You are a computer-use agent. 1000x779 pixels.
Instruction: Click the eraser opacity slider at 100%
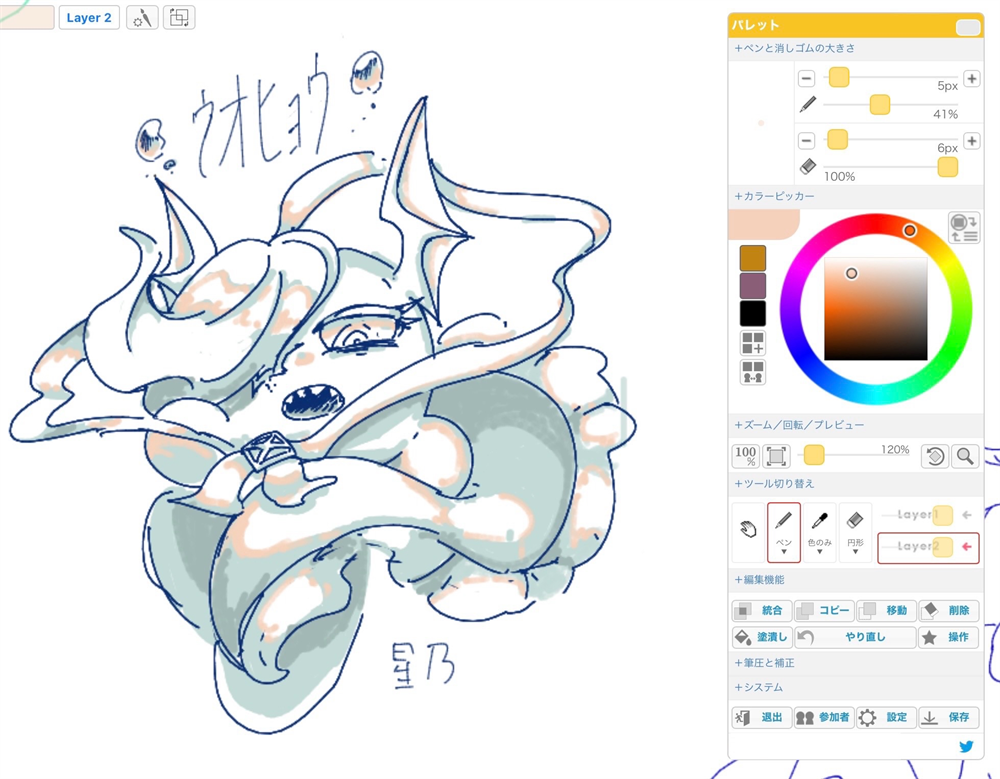(x=948, y=167)
